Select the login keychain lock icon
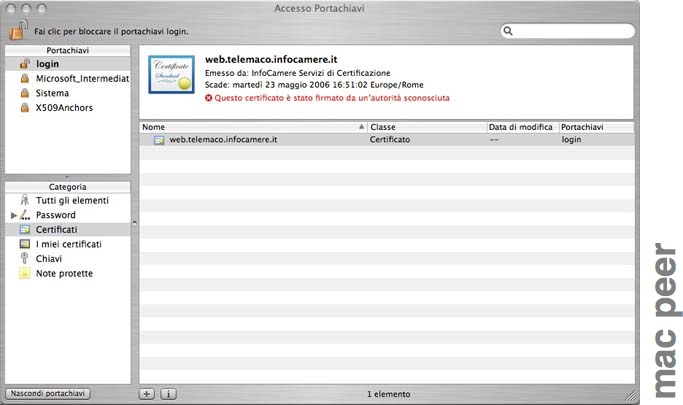 tap(25, 64)
